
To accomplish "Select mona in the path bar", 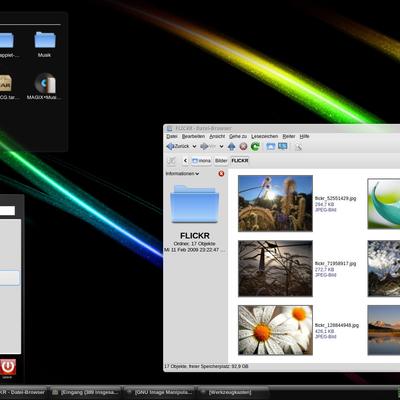I will [x=201, y=161].
